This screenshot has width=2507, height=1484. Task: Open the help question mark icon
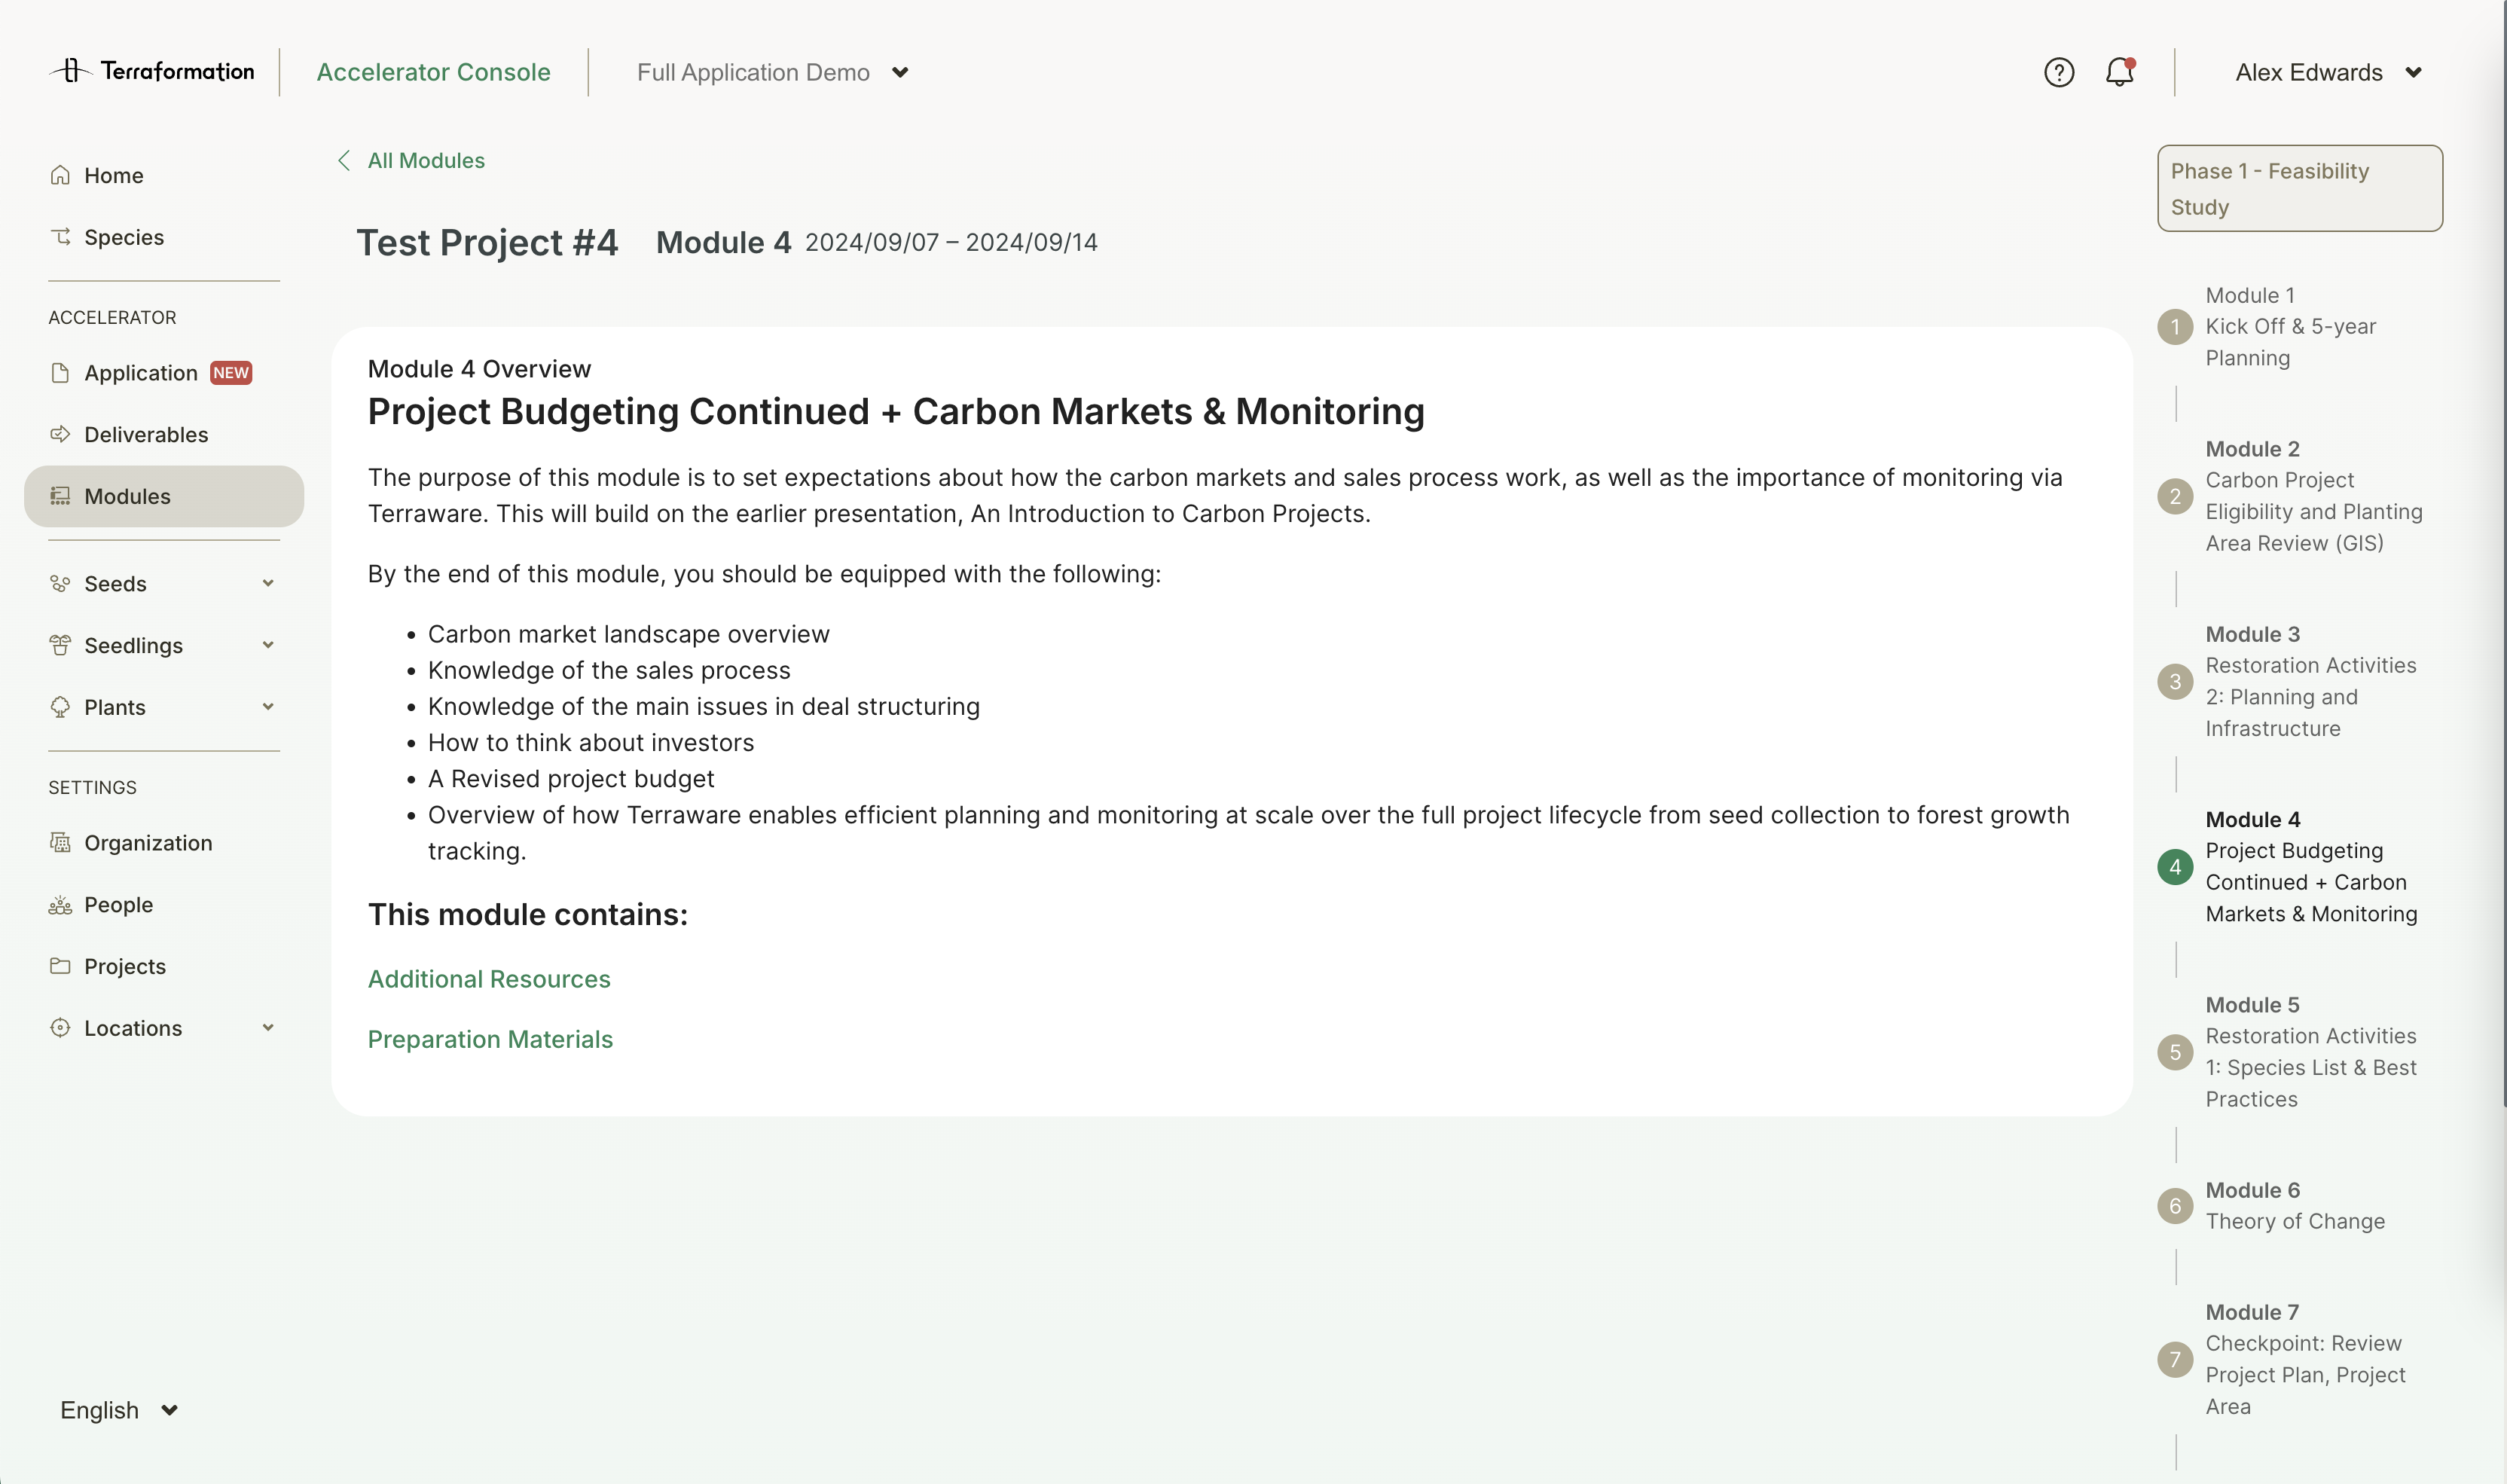[x=2059, y=71]
